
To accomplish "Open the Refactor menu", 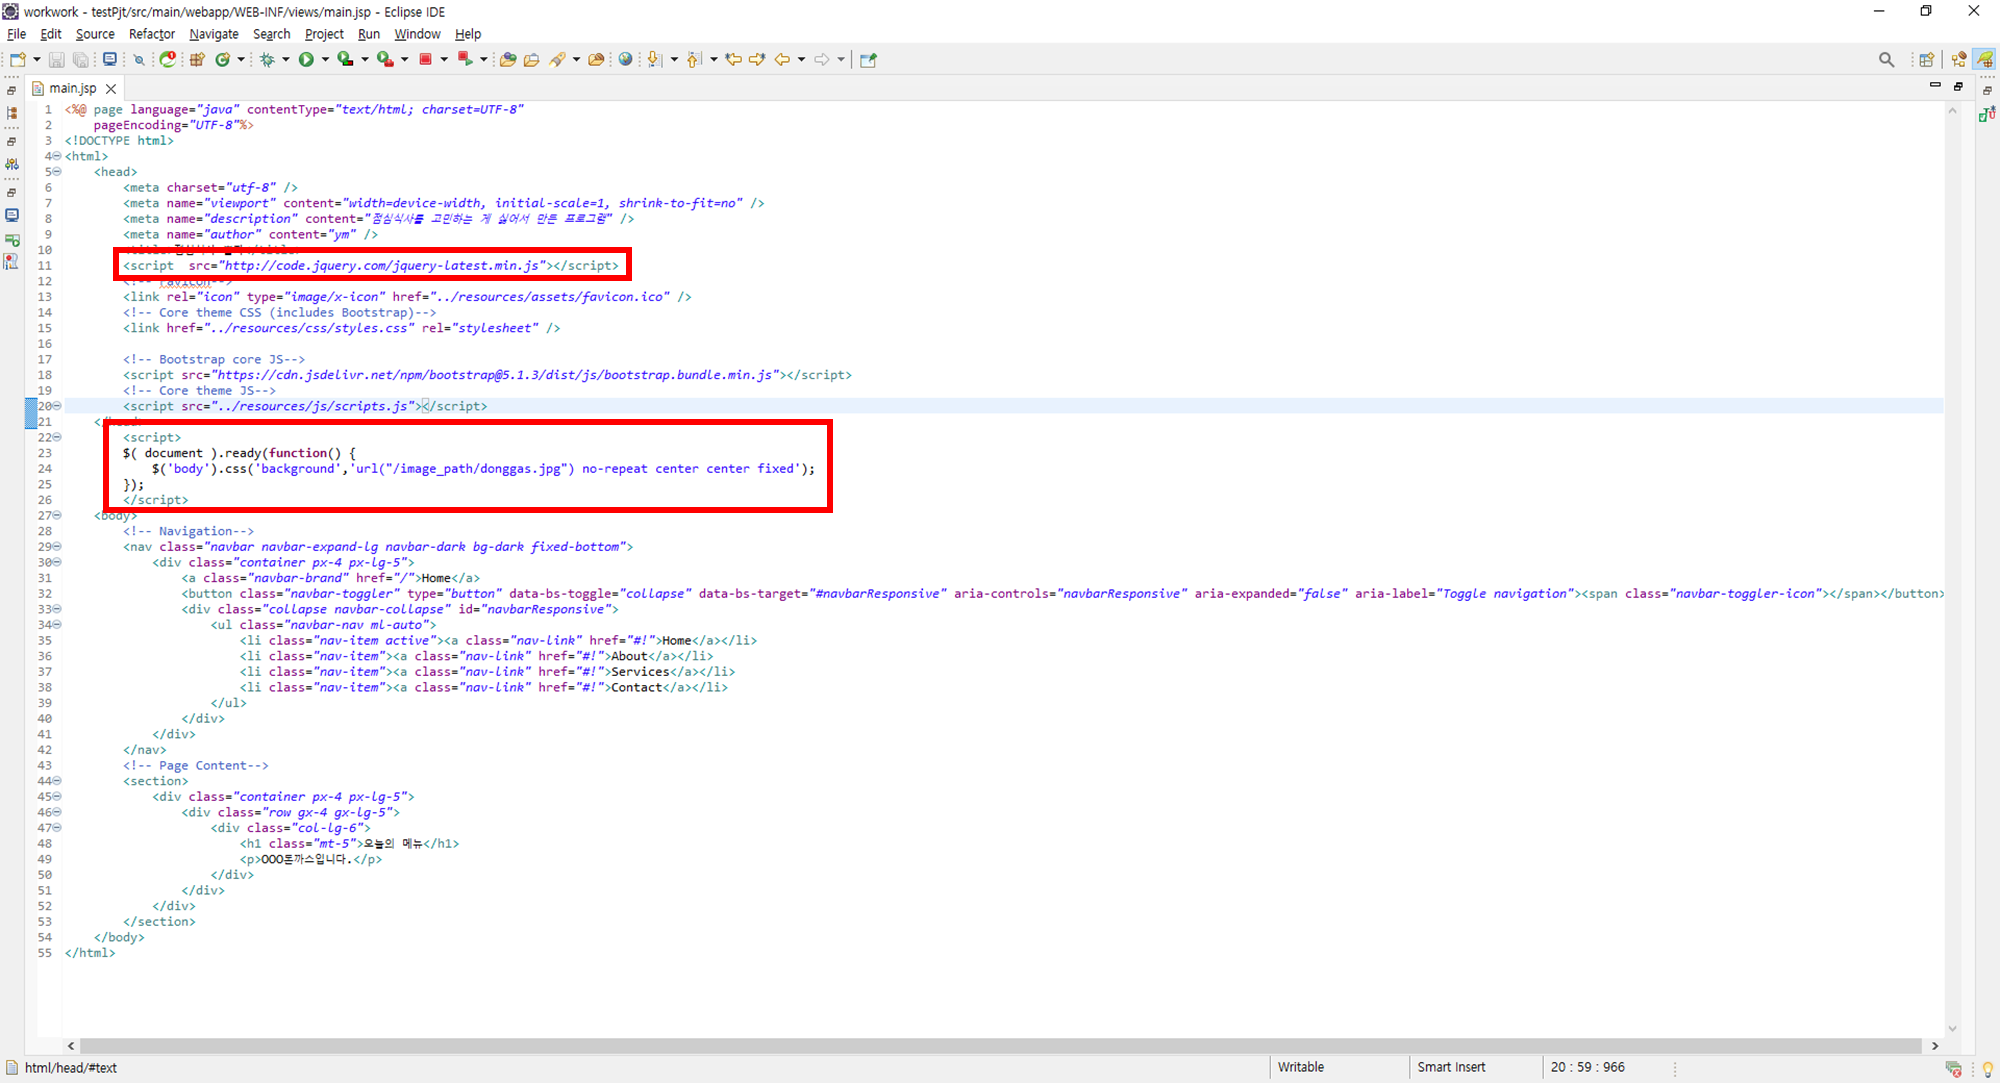I will 151,34.
